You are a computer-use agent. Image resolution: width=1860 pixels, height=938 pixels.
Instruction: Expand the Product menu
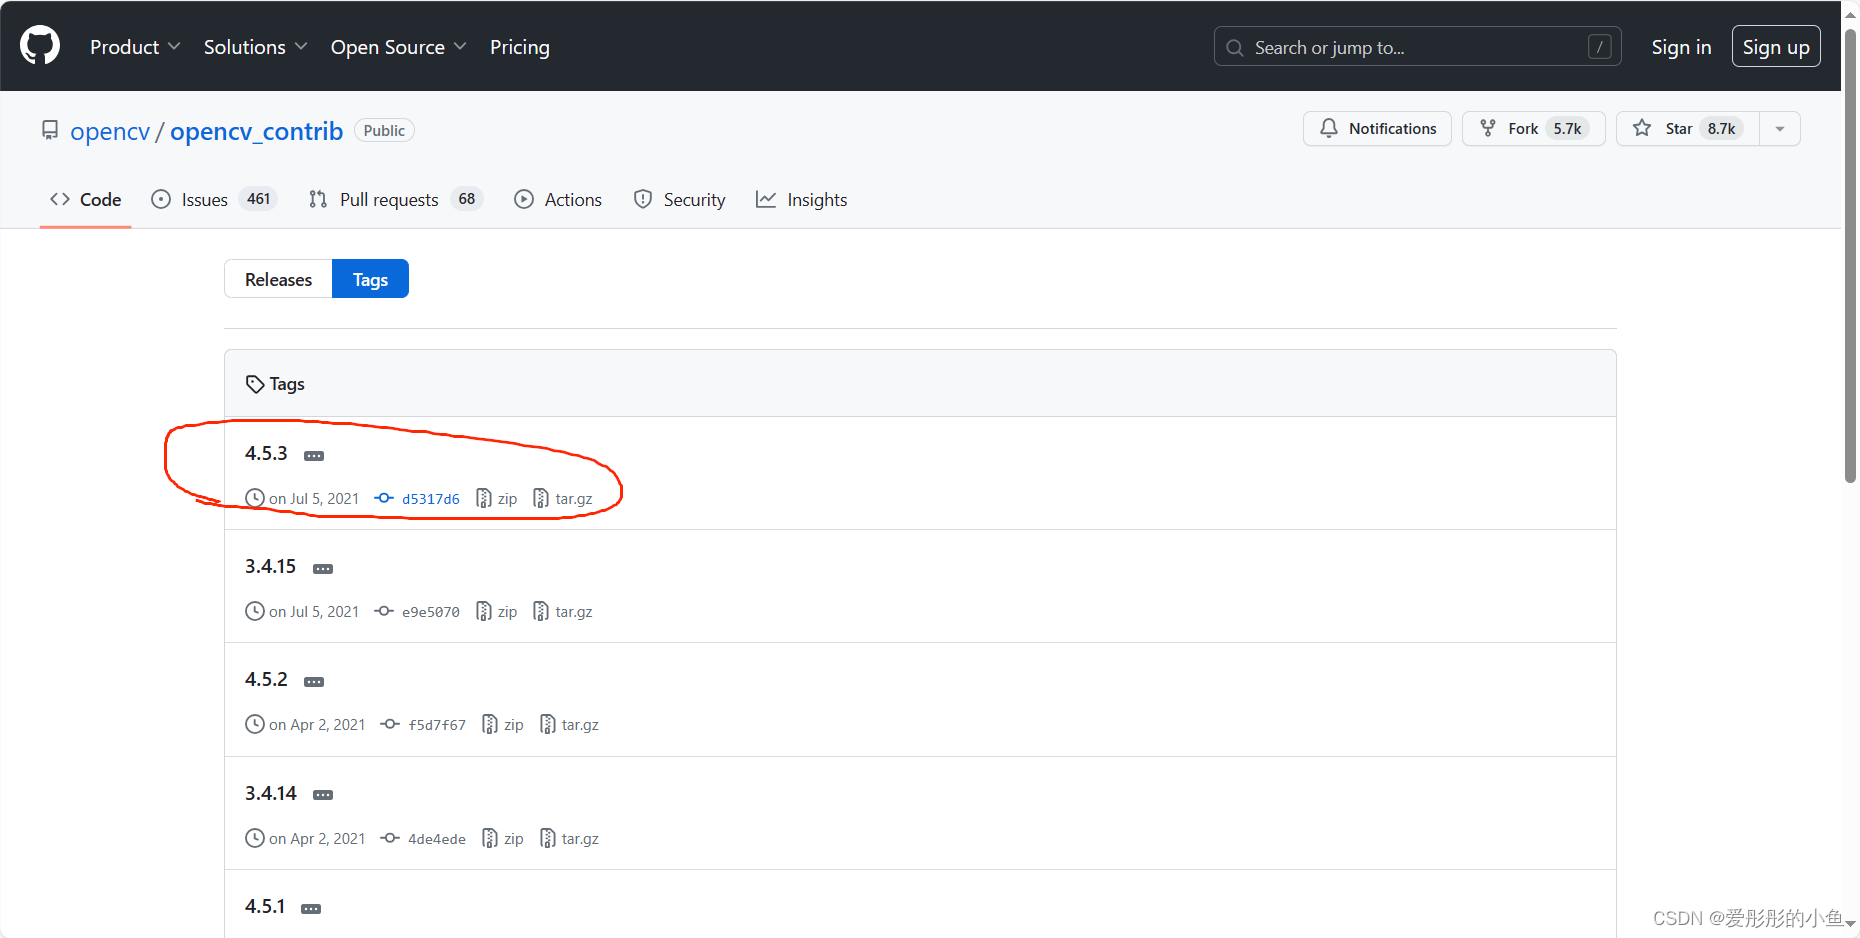click(135, 47)
